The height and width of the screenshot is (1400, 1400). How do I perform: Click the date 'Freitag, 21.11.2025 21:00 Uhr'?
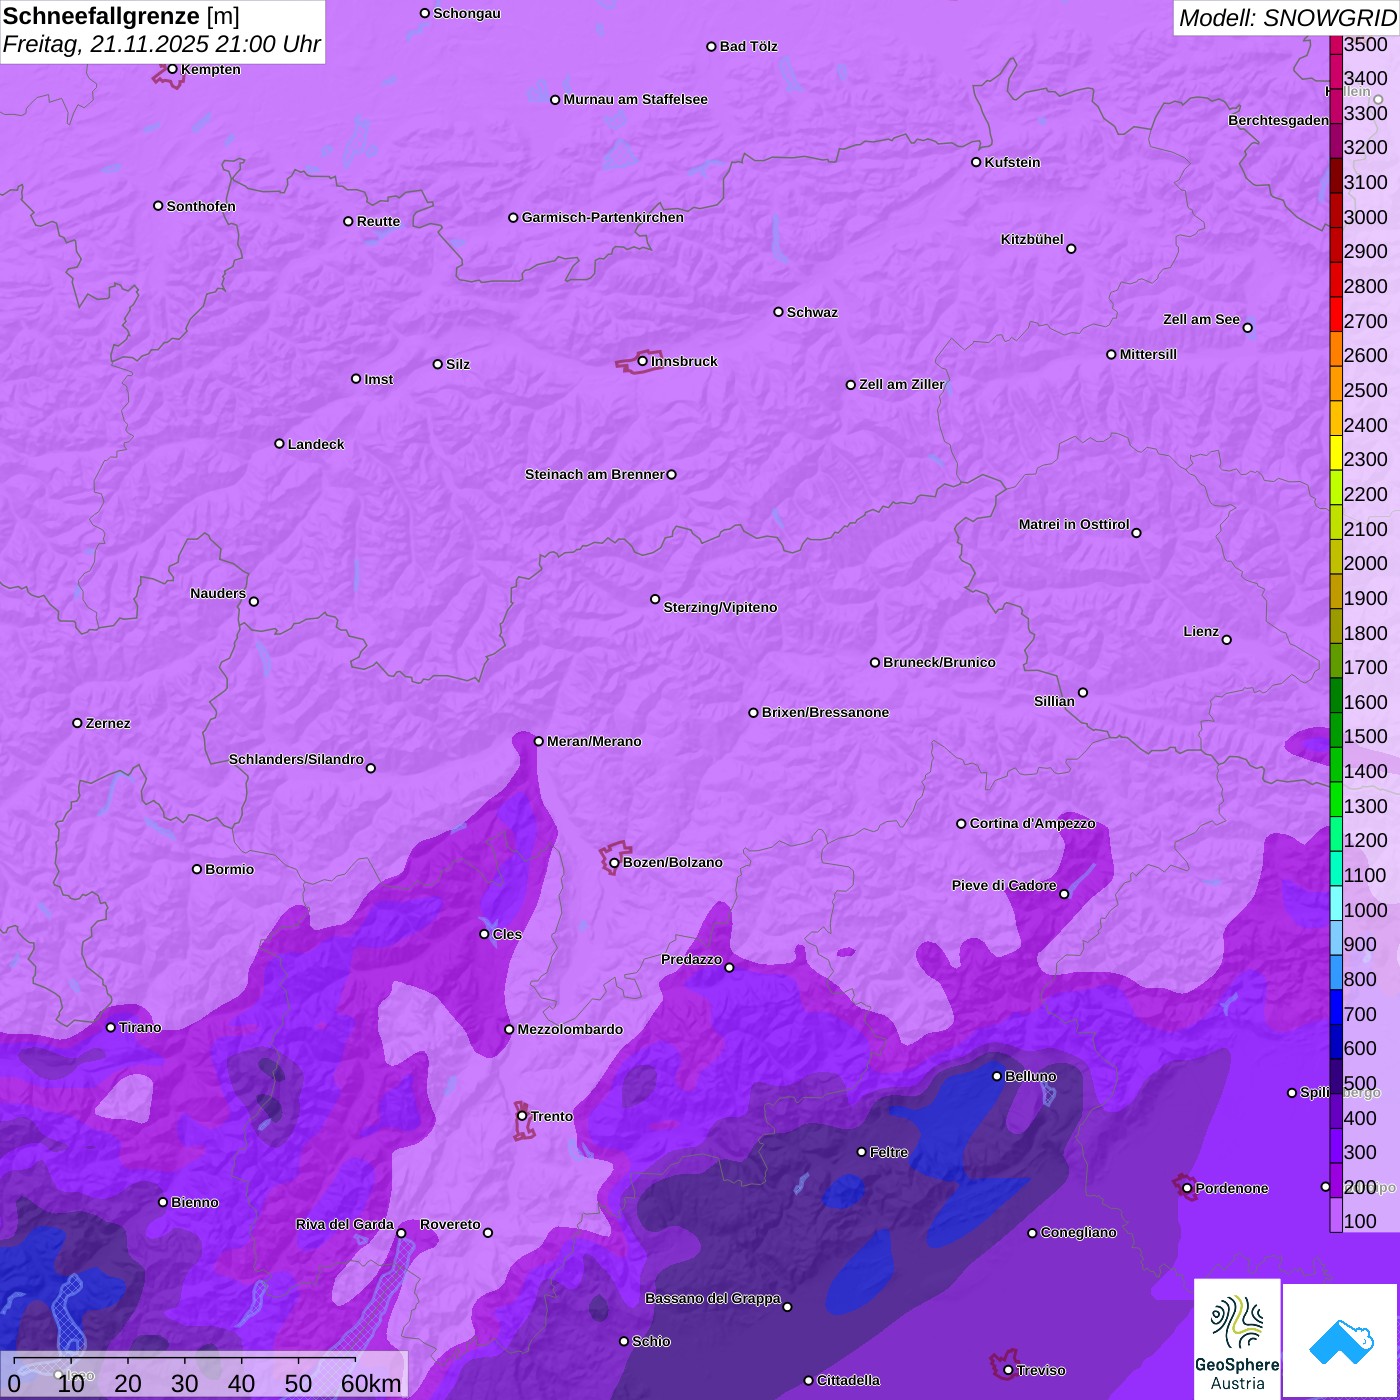tap(162, 45)
